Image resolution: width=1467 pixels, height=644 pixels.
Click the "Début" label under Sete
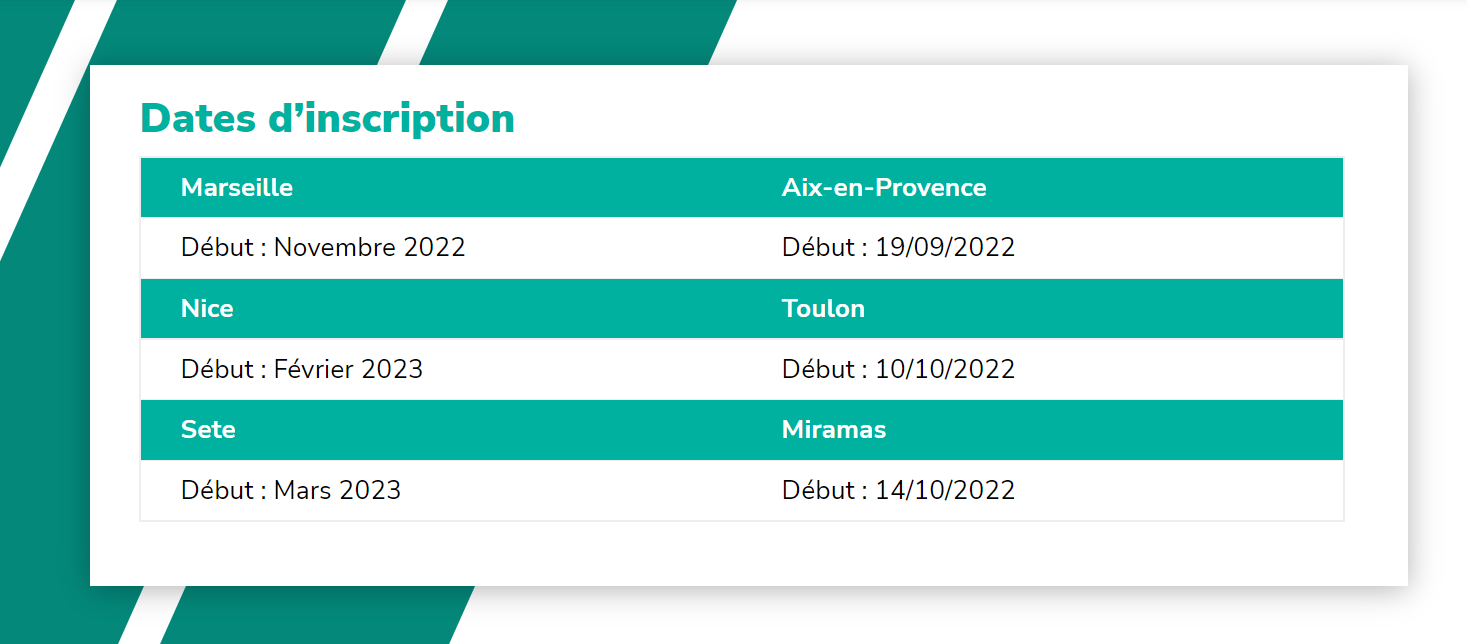click(x=217, y=491)
